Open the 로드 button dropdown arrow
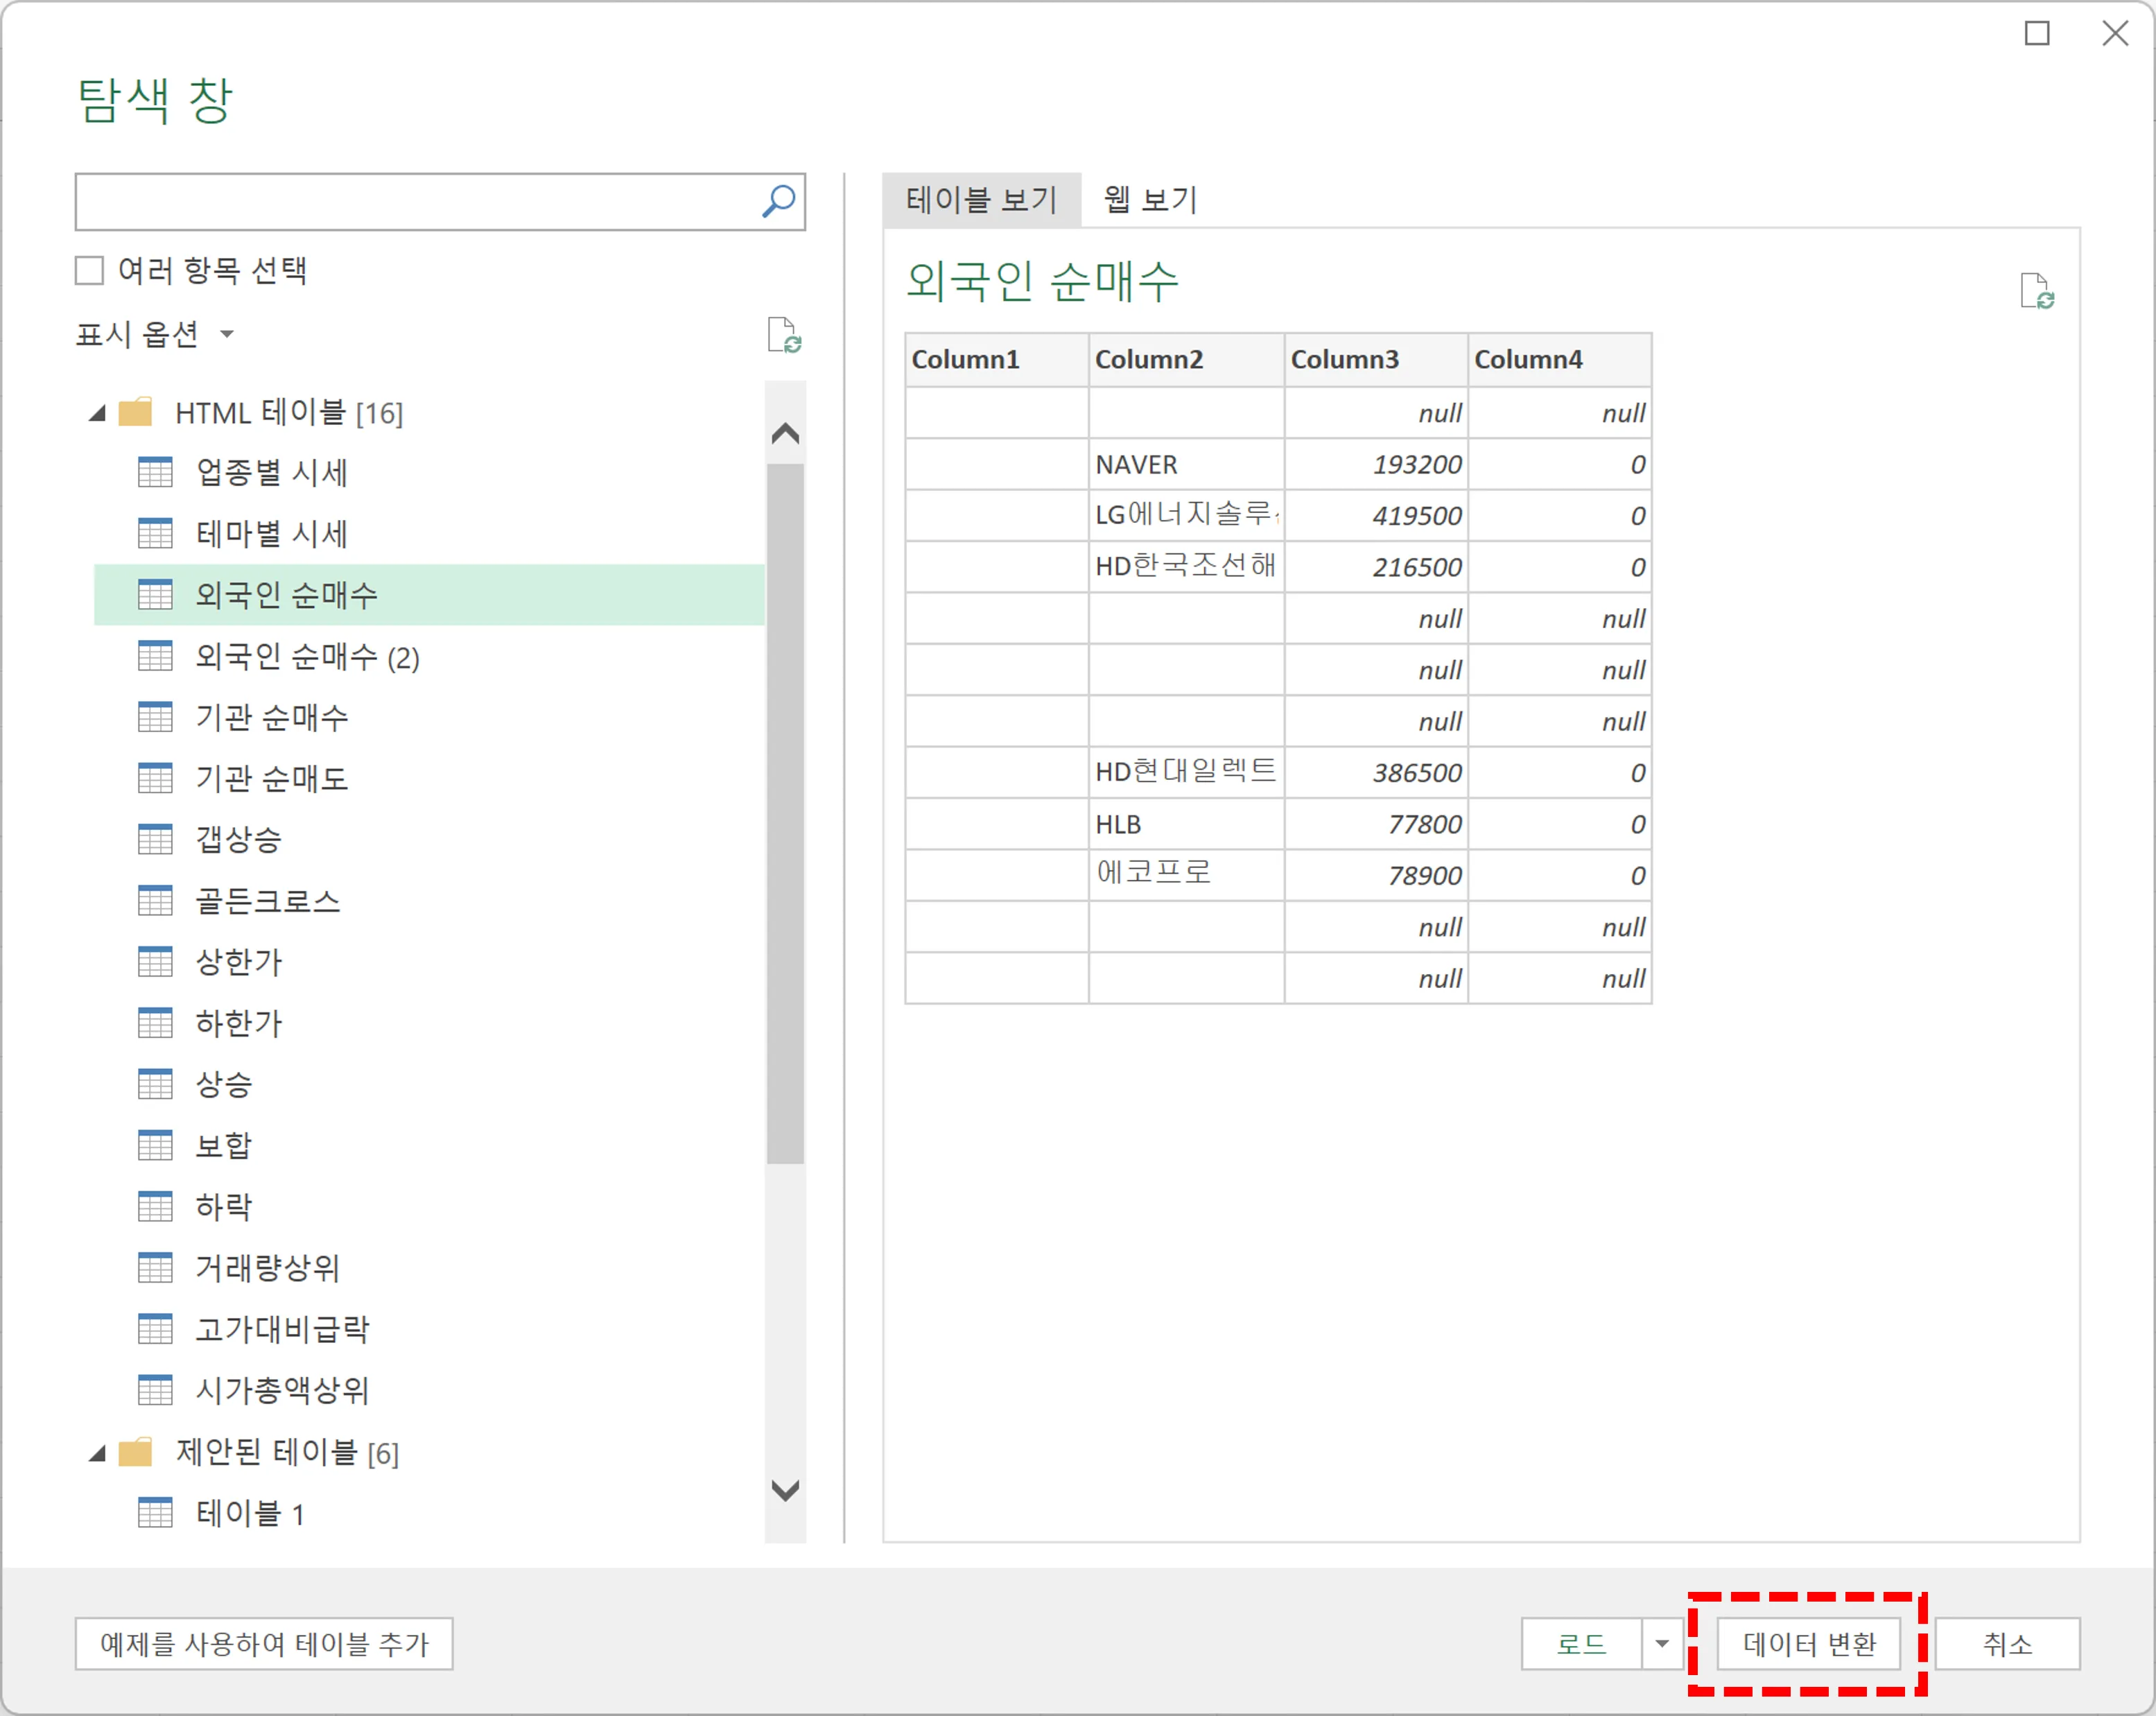 (1662, 1644)
